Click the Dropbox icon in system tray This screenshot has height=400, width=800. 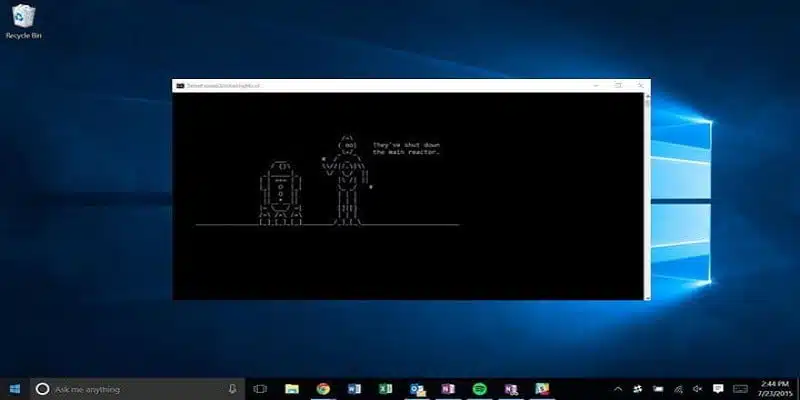636,388
